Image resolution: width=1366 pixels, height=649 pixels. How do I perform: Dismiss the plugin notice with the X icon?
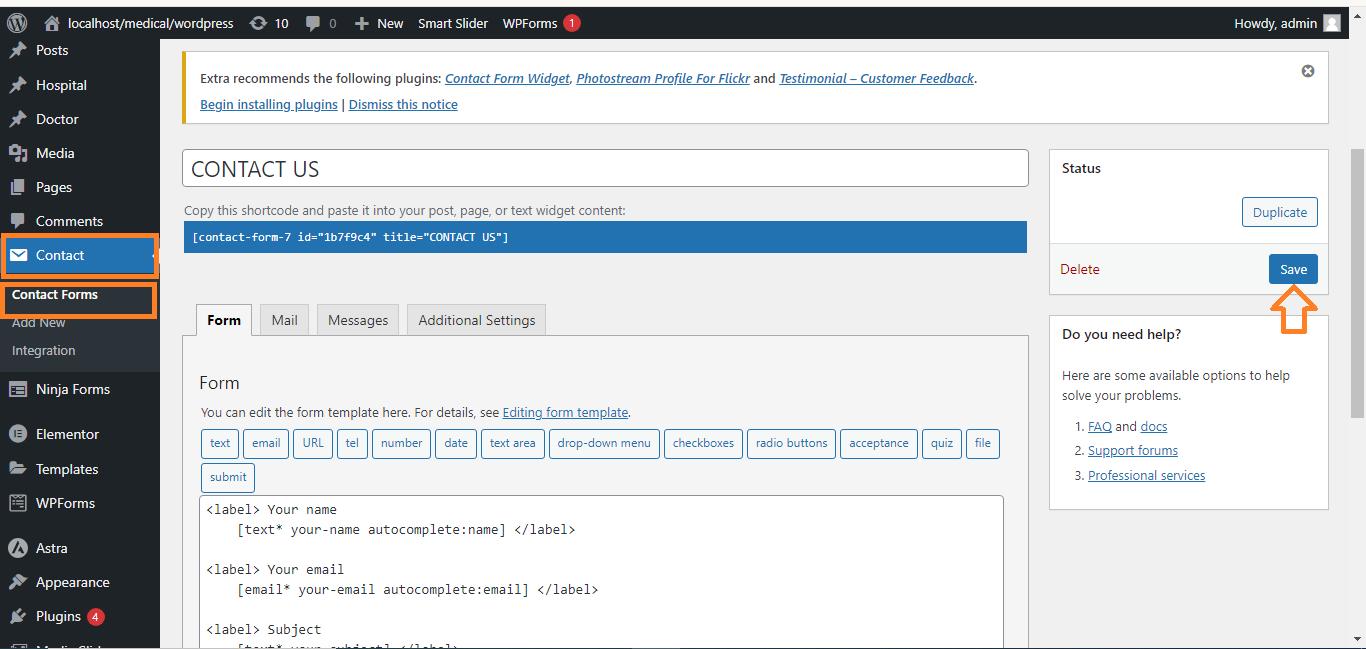[1308, 71]
